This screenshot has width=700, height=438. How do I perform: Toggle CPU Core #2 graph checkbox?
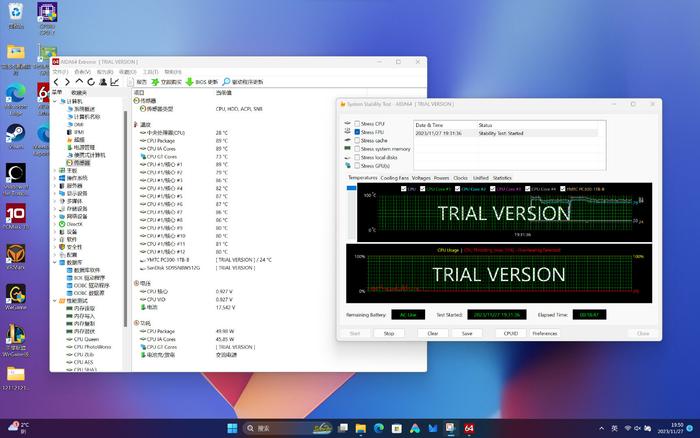tap(458, 189)
